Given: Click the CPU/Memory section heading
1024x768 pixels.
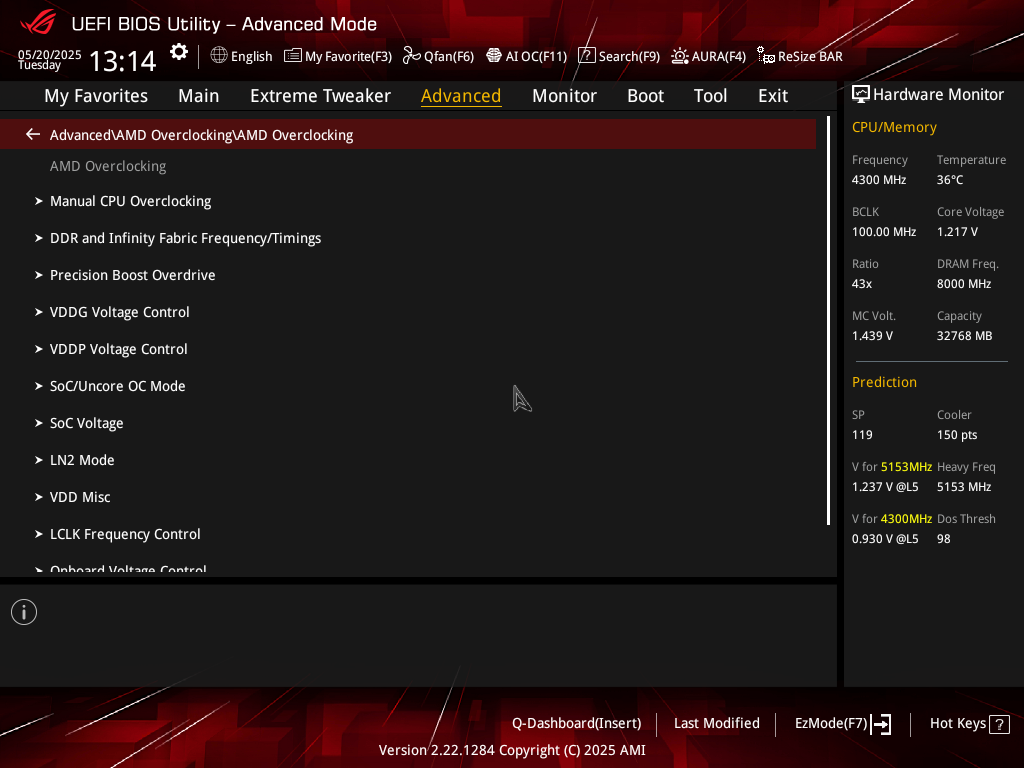Looking at the screenshot, I should (x=894, y=127).
